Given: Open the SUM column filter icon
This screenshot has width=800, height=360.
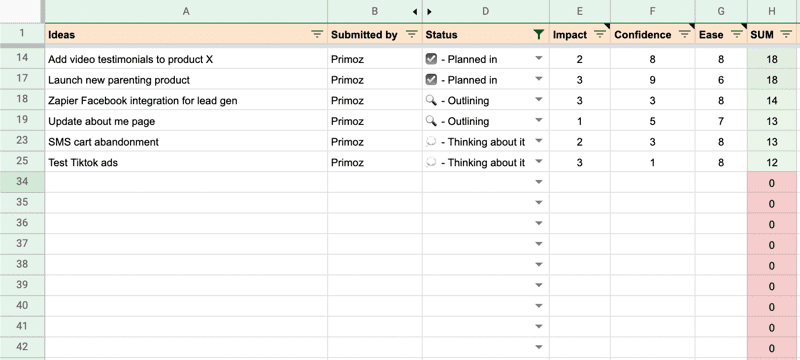Looking at the screenshot, I should (786, 35).
